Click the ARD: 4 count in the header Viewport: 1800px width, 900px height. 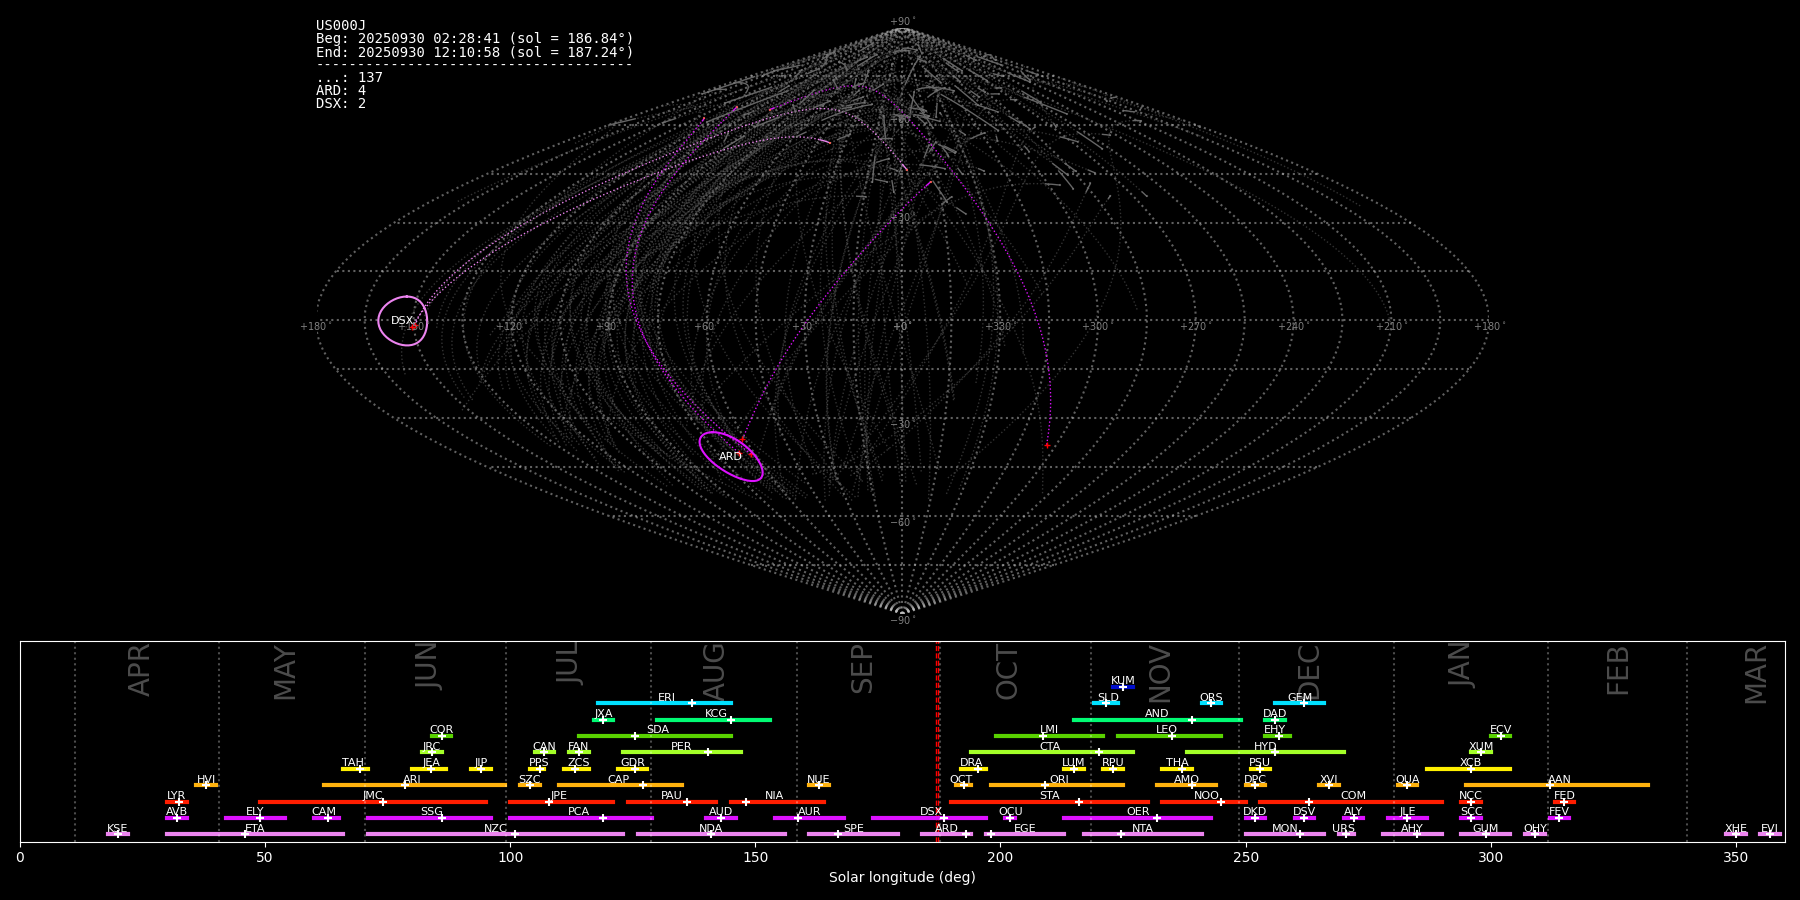(x=341, y=91)
